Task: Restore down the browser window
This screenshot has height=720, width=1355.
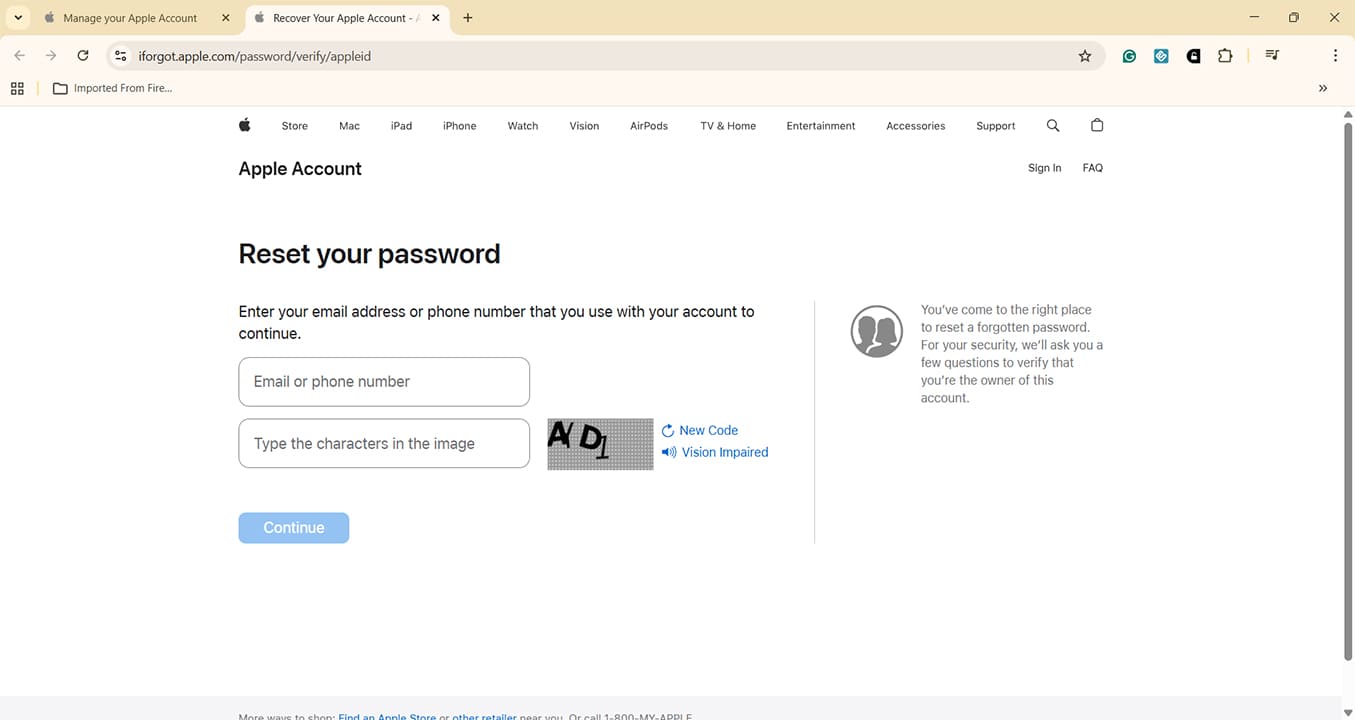Action: 1294,18
